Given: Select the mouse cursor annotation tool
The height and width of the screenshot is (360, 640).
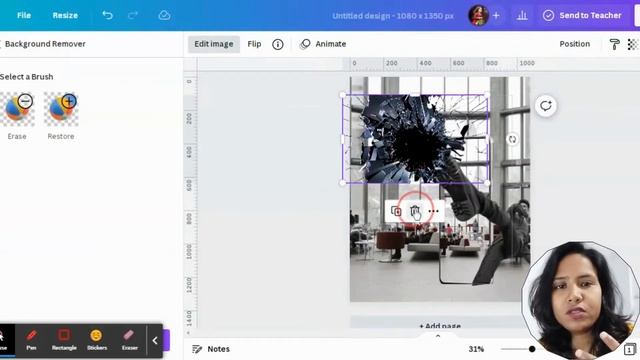Looking at the screenshot, I should [3, 340].
